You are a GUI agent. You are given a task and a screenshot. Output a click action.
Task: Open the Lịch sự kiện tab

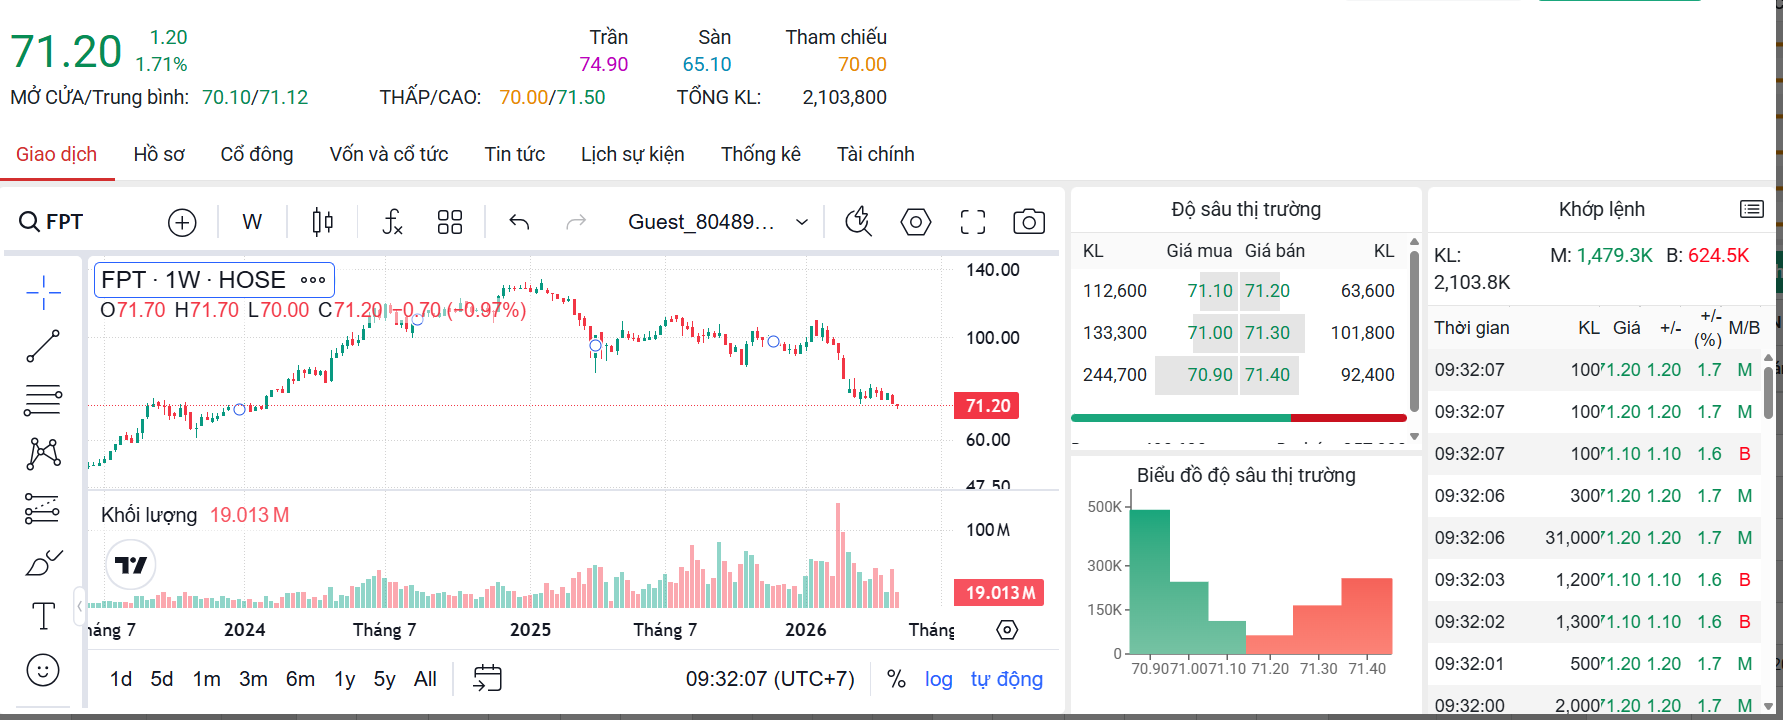pos(633,154)
